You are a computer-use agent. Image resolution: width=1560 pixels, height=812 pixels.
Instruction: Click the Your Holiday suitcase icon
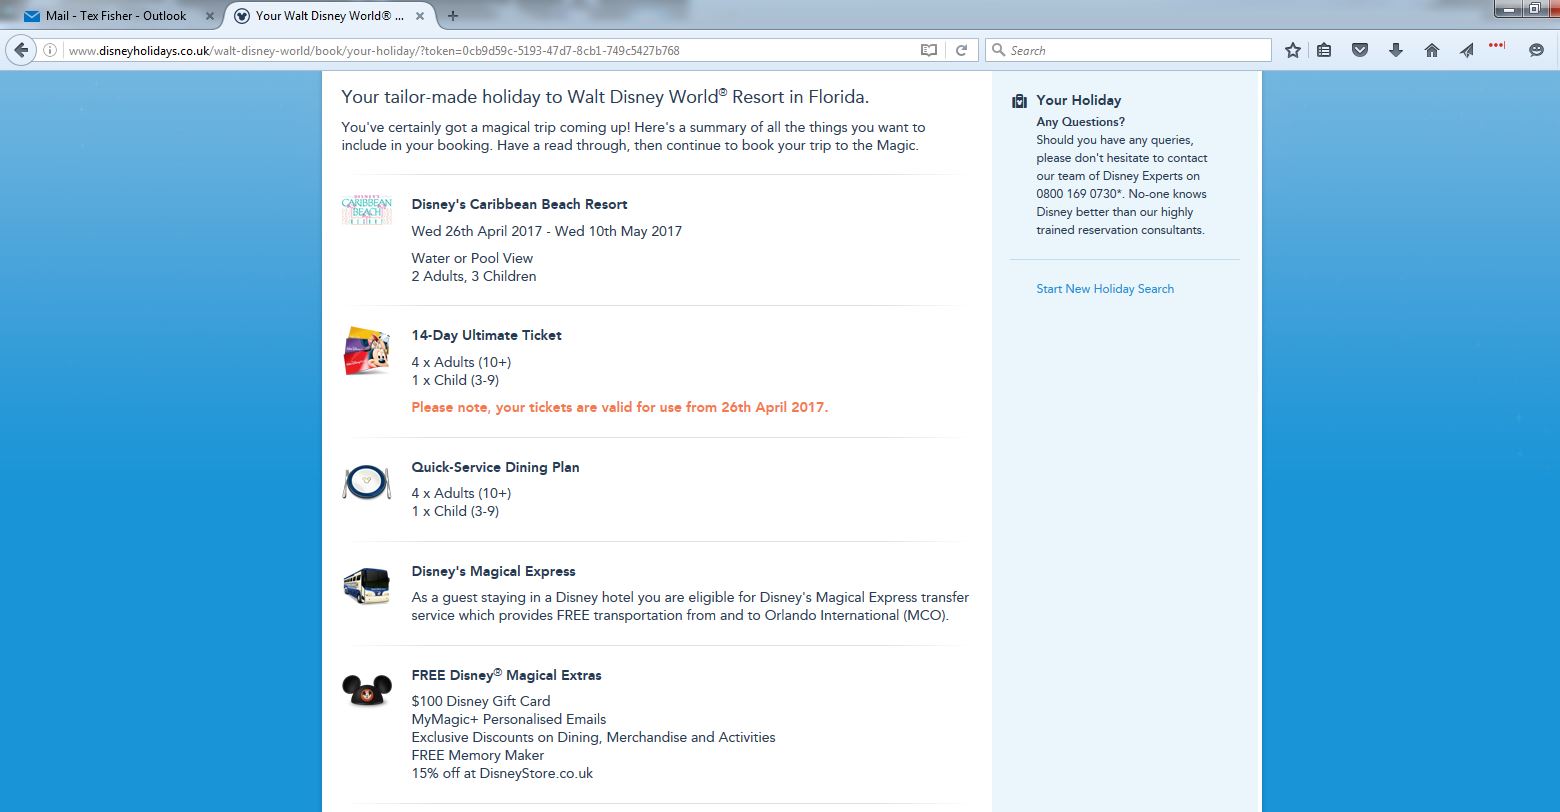(x=1019, y=101)
